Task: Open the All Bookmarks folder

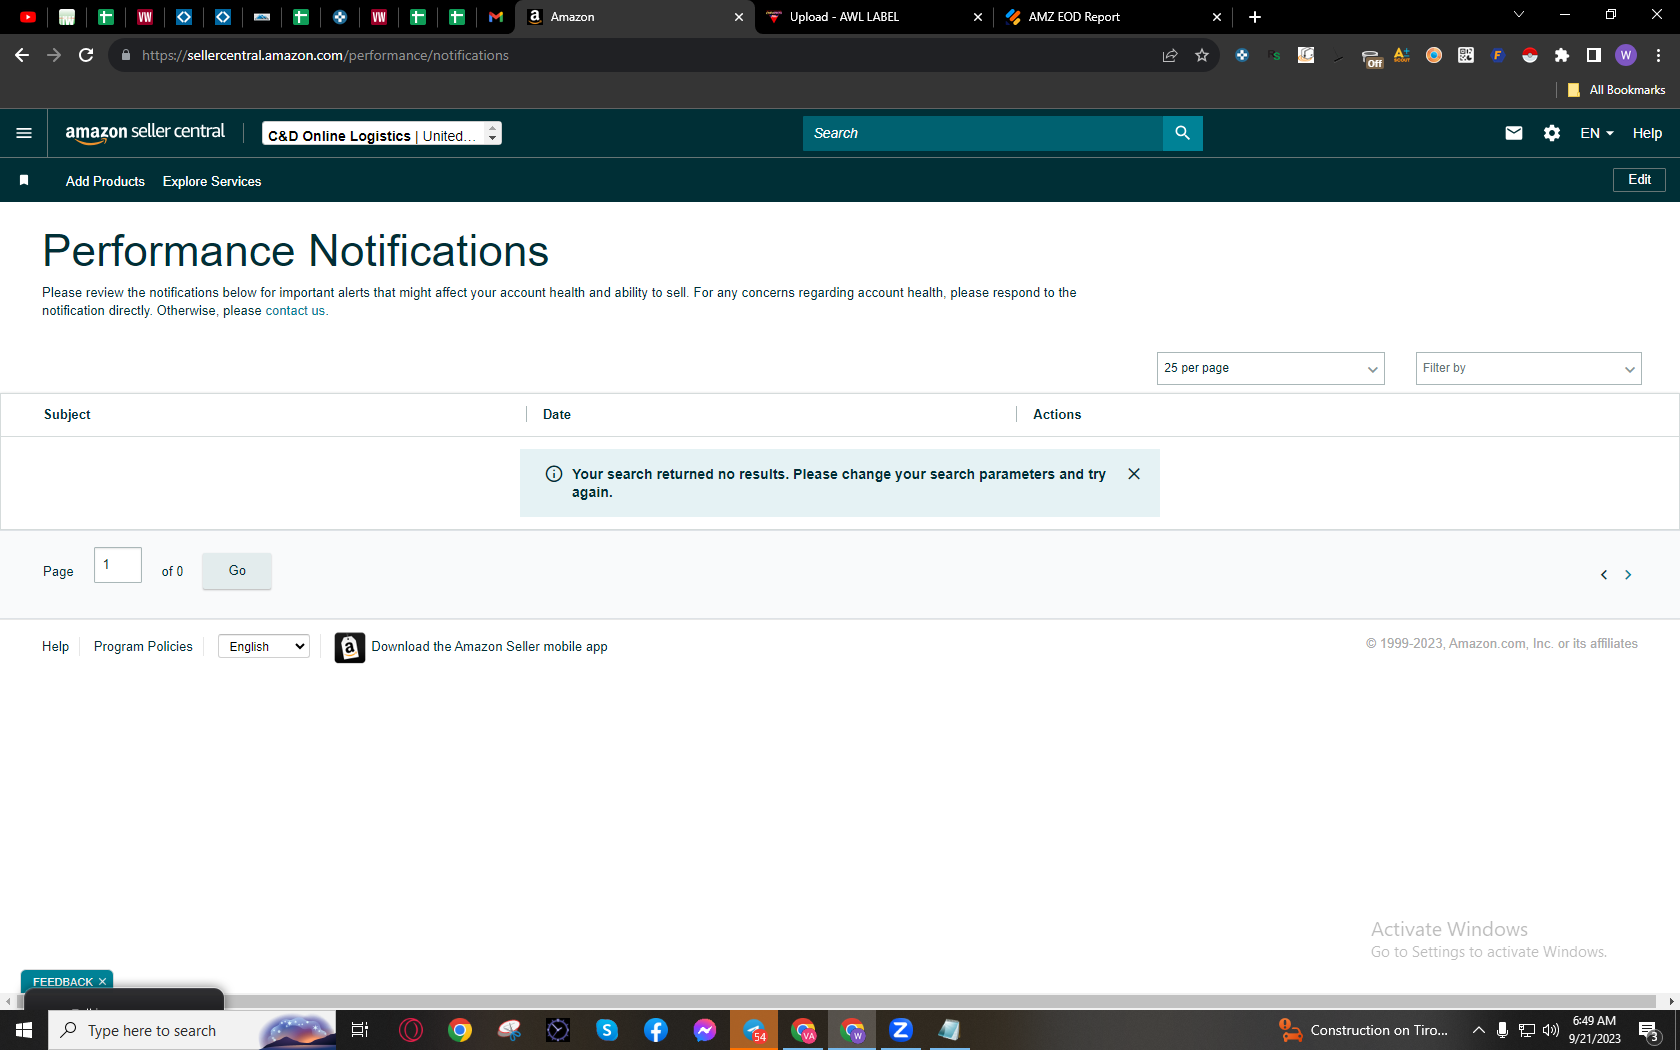Action: tap(1617, 90)
